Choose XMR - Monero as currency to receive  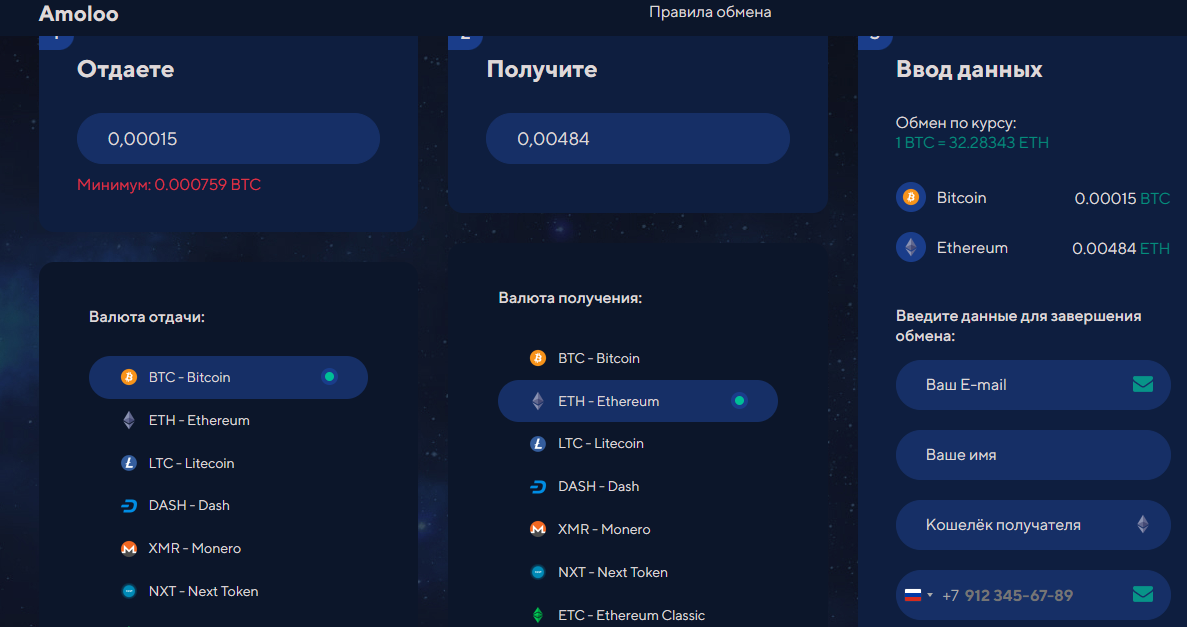[x=637, y=529]
